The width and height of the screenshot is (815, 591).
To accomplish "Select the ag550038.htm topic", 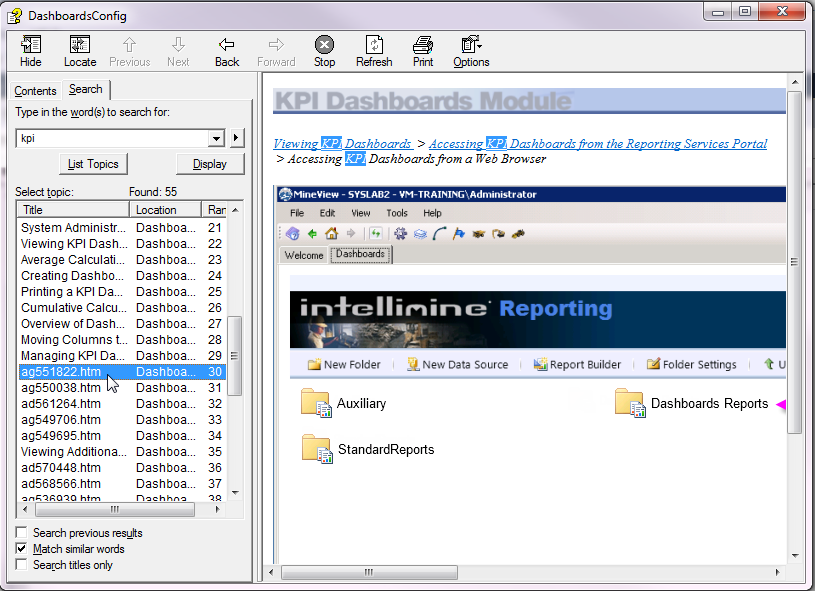I will coord(61,388).
